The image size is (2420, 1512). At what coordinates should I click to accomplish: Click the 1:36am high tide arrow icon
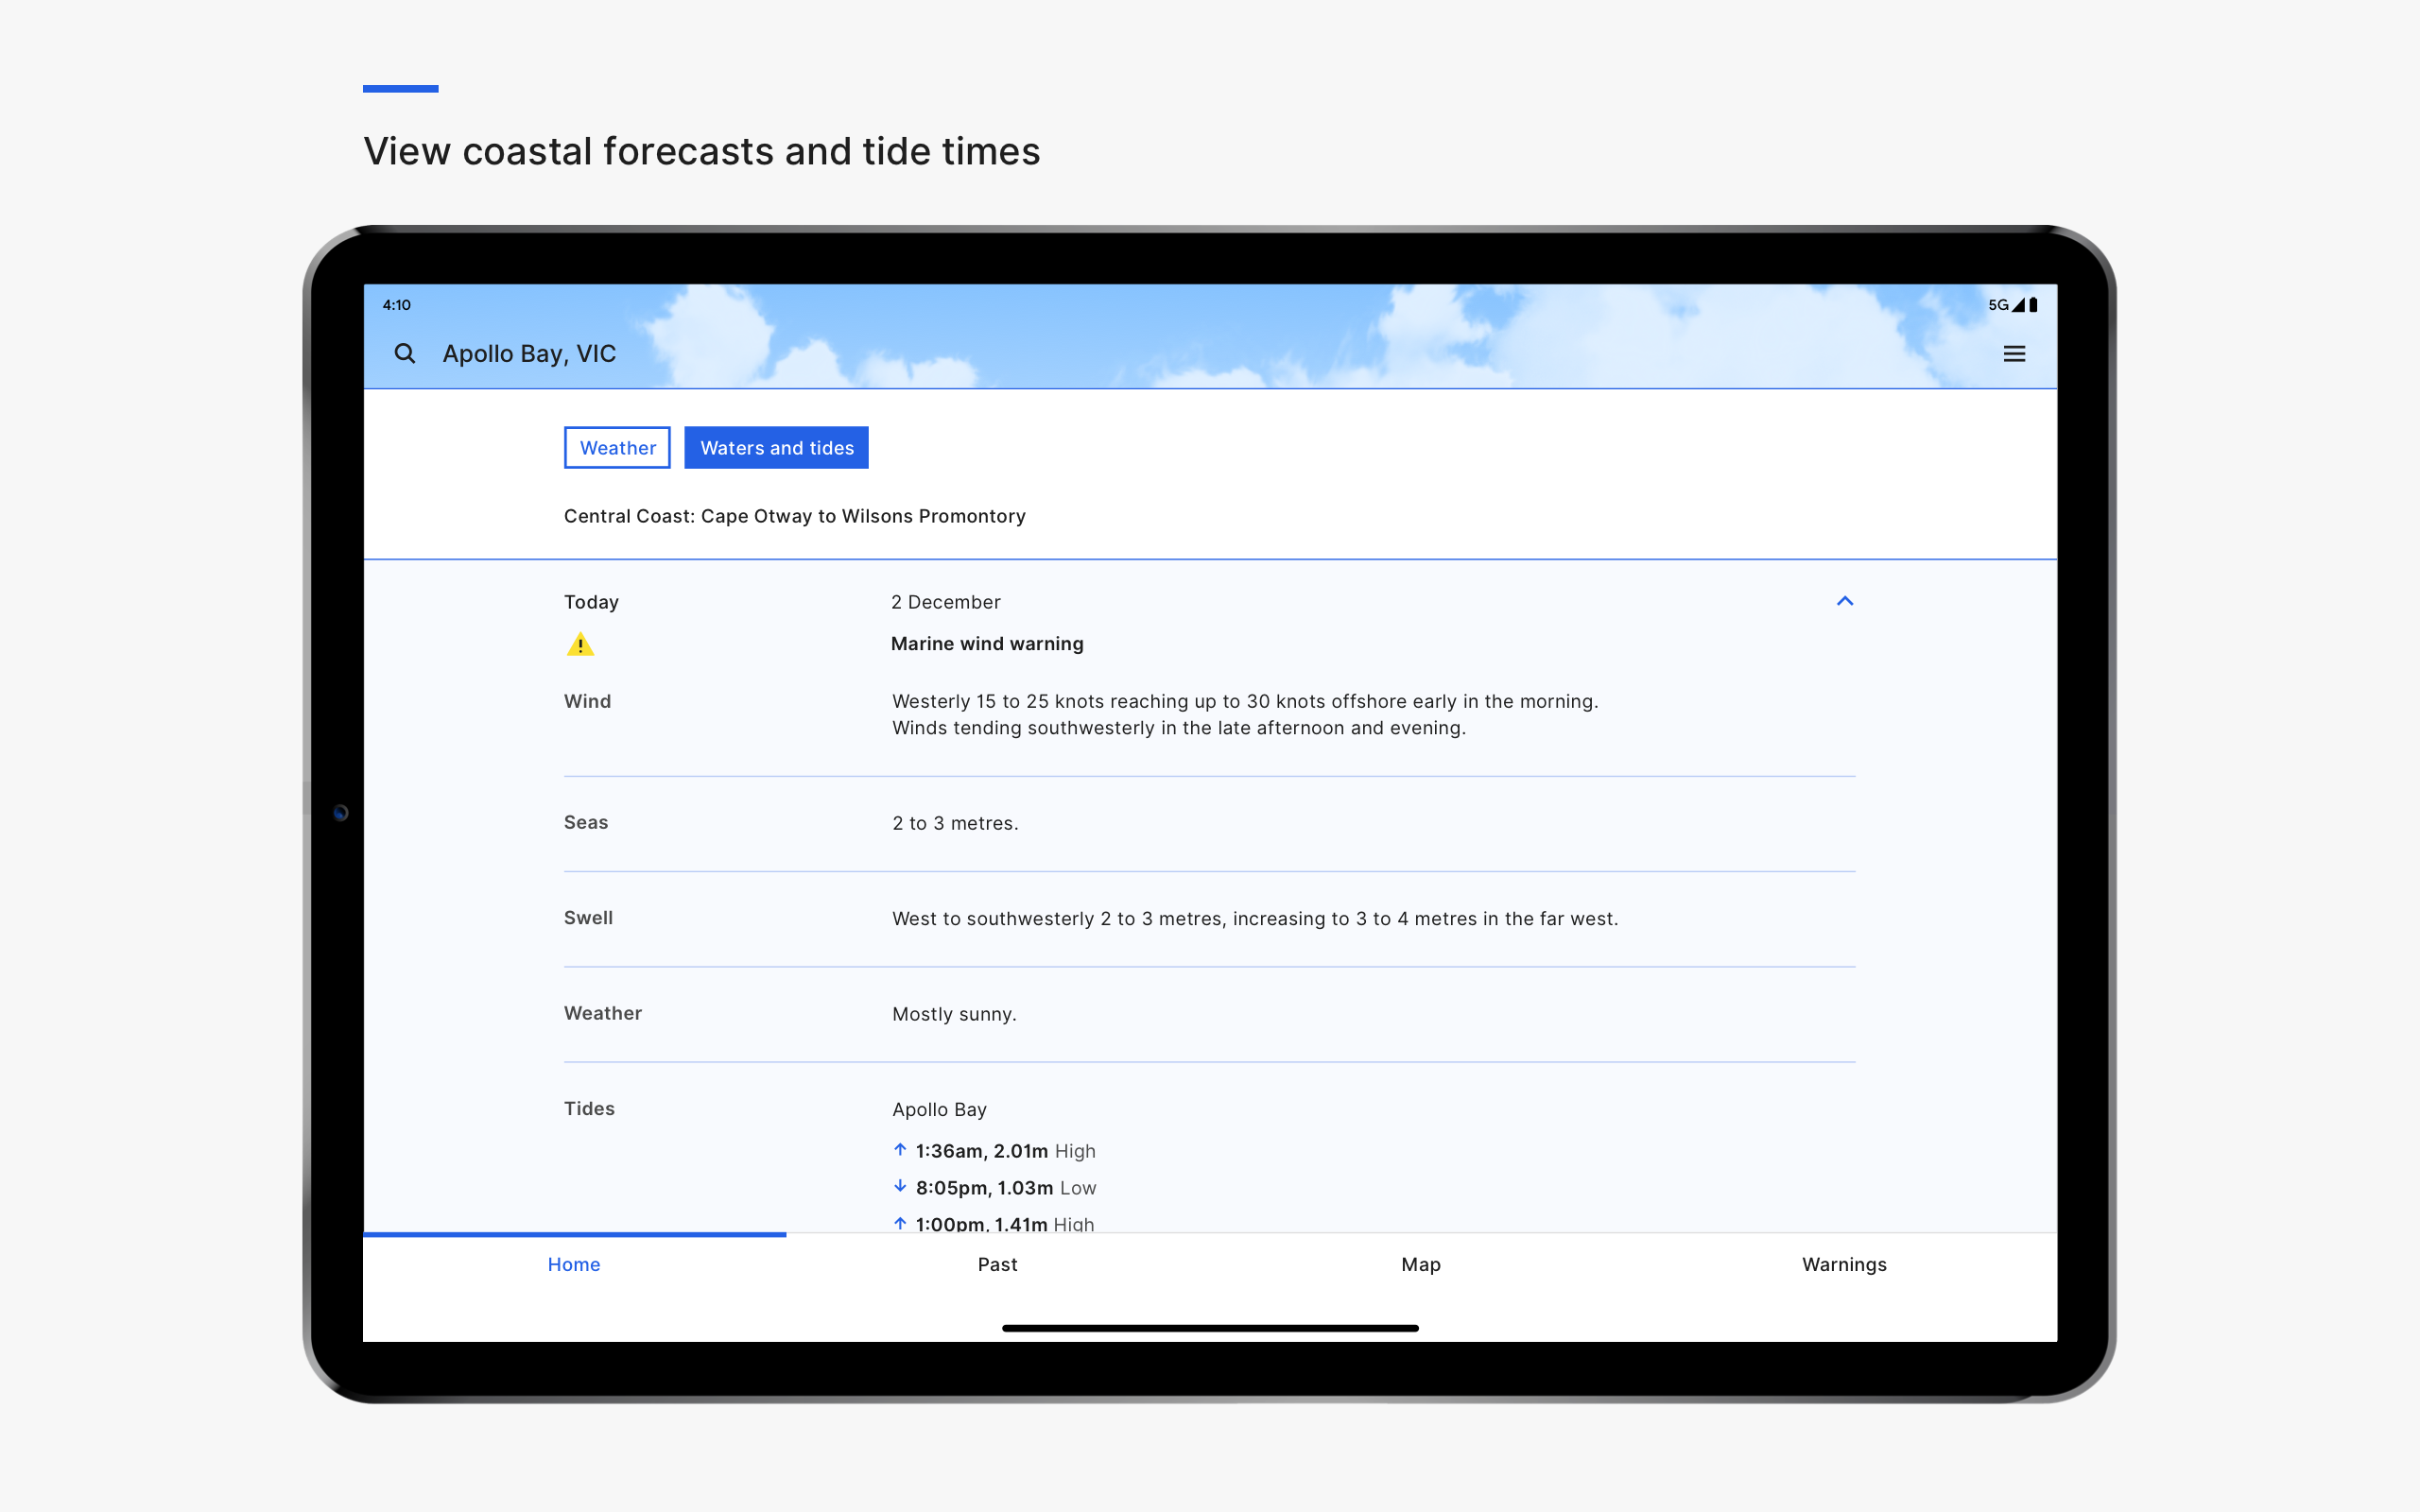point(900,1150)
